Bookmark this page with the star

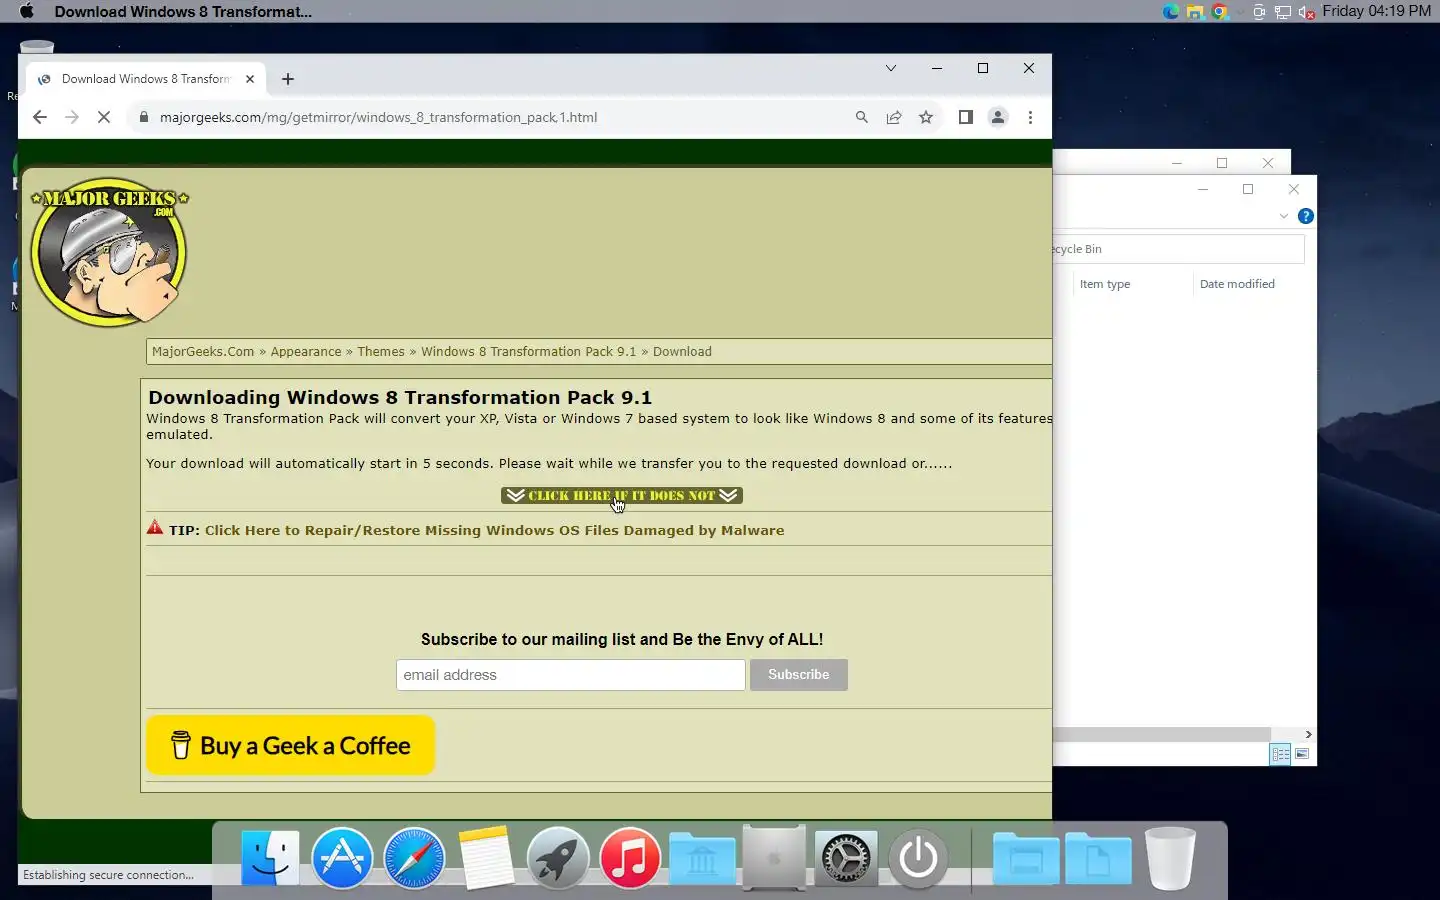coord(926,117)
